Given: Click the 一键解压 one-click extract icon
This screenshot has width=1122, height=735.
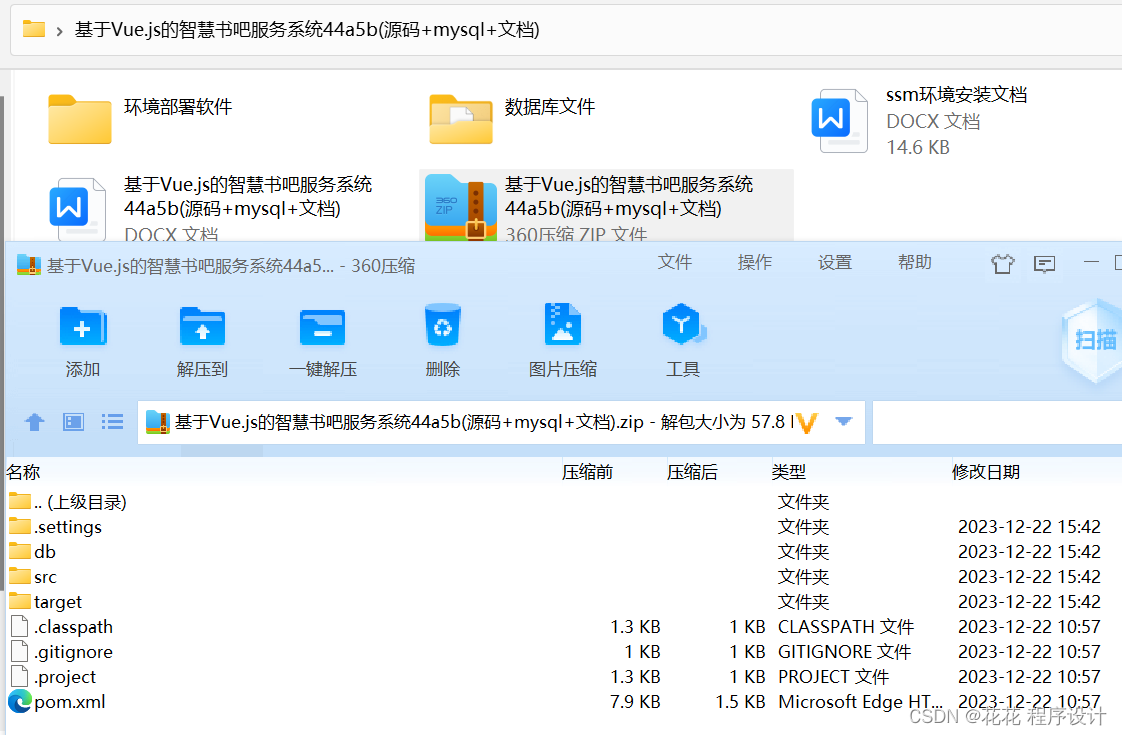Looking at the screenshot, I should 322,327.
